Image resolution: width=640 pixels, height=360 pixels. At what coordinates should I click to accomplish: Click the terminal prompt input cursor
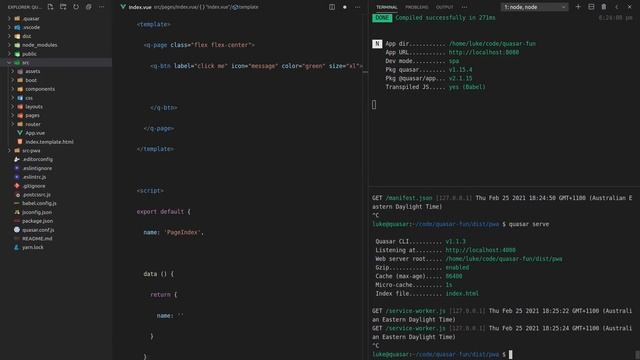point(510,354)
